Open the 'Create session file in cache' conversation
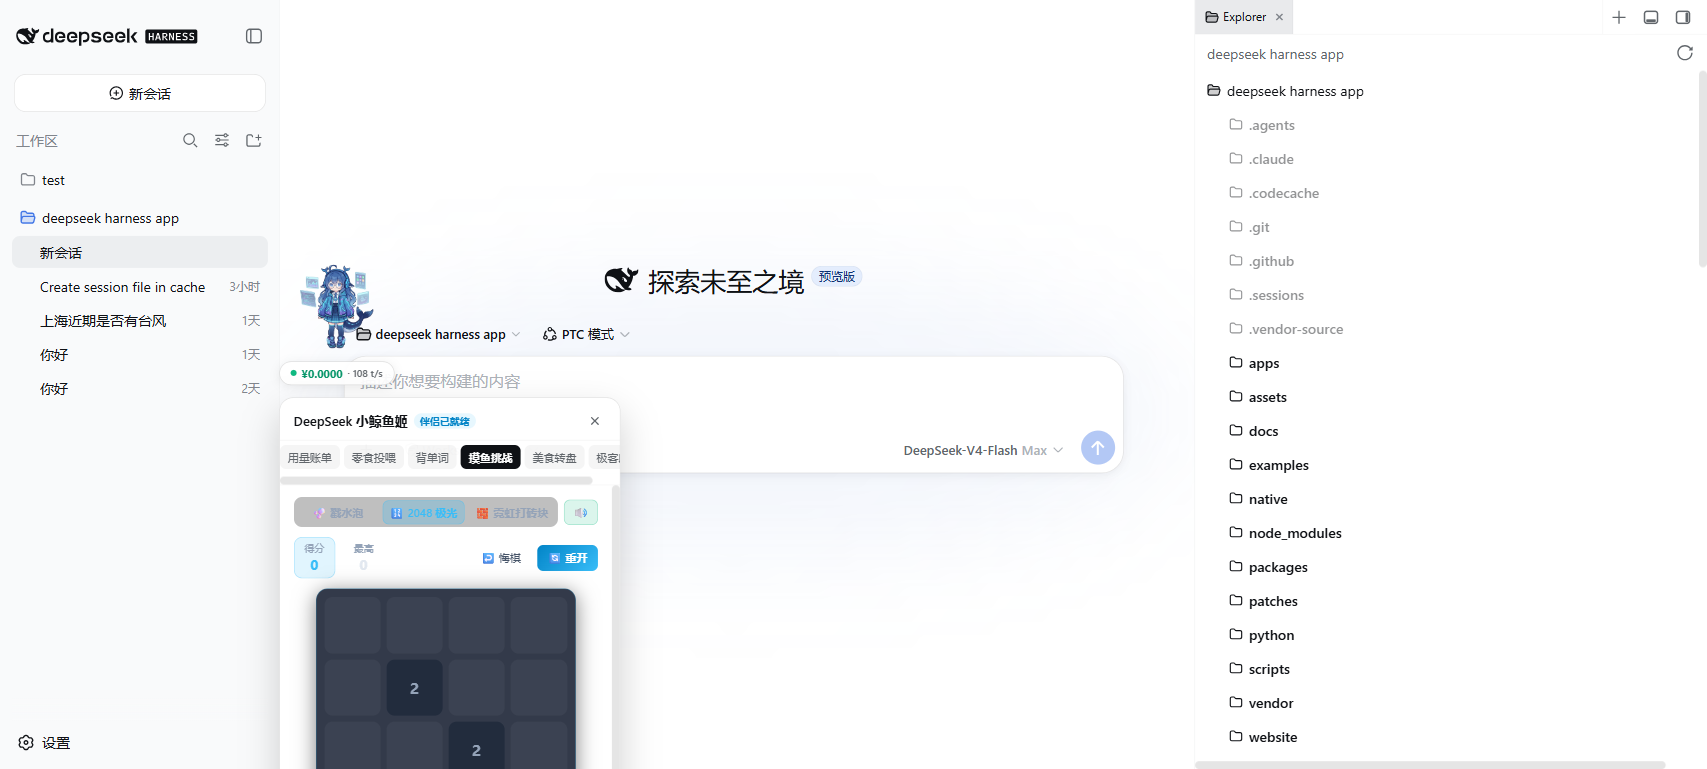This screenshot has width=1707, height=769. click(x=140, y=287)
